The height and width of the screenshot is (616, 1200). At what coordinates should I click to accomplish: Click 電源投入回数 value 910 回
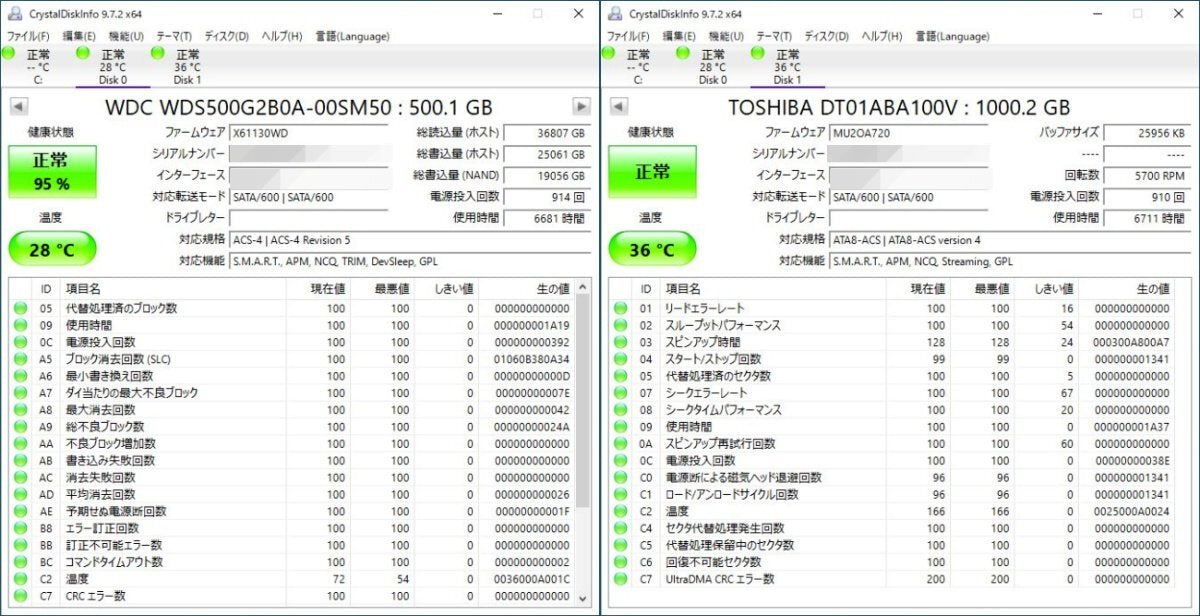tap(1146, 197)
